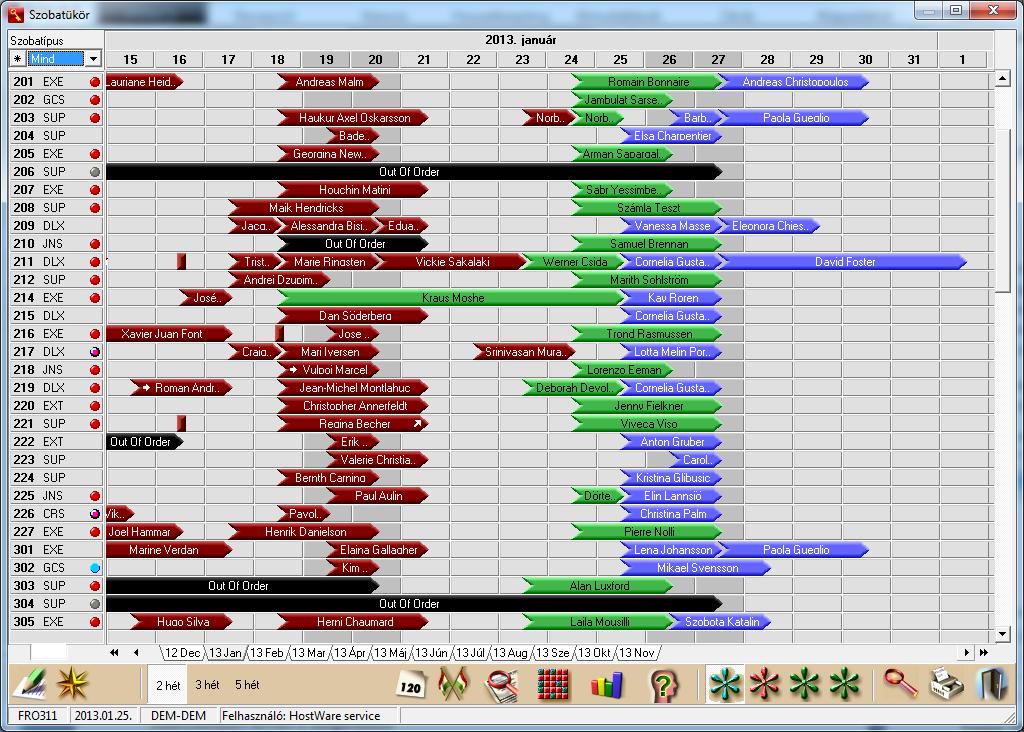The height and width of the screenshot is (732, 1024).
Task: Open the 13 Jún month tab
Action: (x=431, y=653)
